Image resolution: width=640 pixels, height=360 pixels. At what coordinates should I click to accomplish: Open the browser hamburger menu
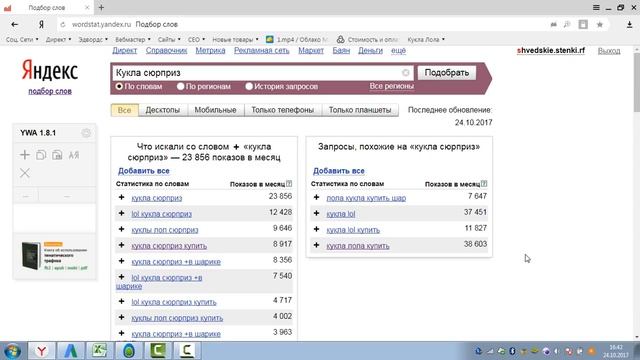tap(596, 7)
